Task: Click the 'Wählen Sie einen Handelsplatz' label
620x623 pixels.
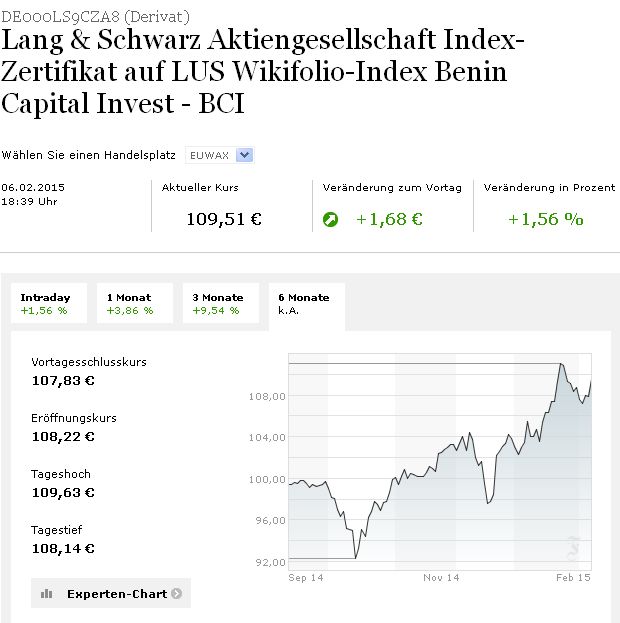Action: click(90, 156)
